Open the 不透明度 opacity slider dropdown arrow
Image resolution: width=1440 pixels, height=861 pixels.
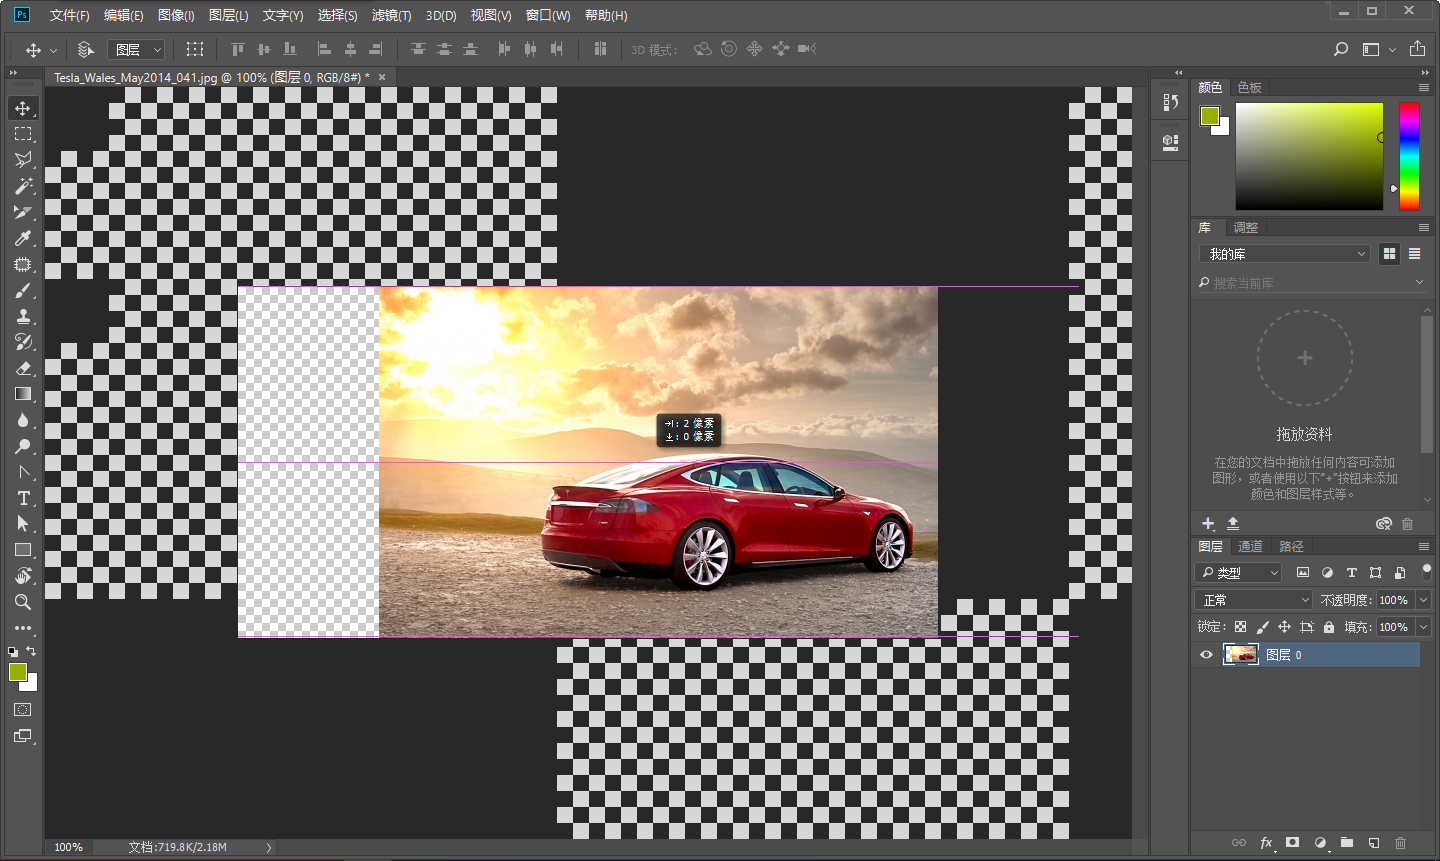1423,600
